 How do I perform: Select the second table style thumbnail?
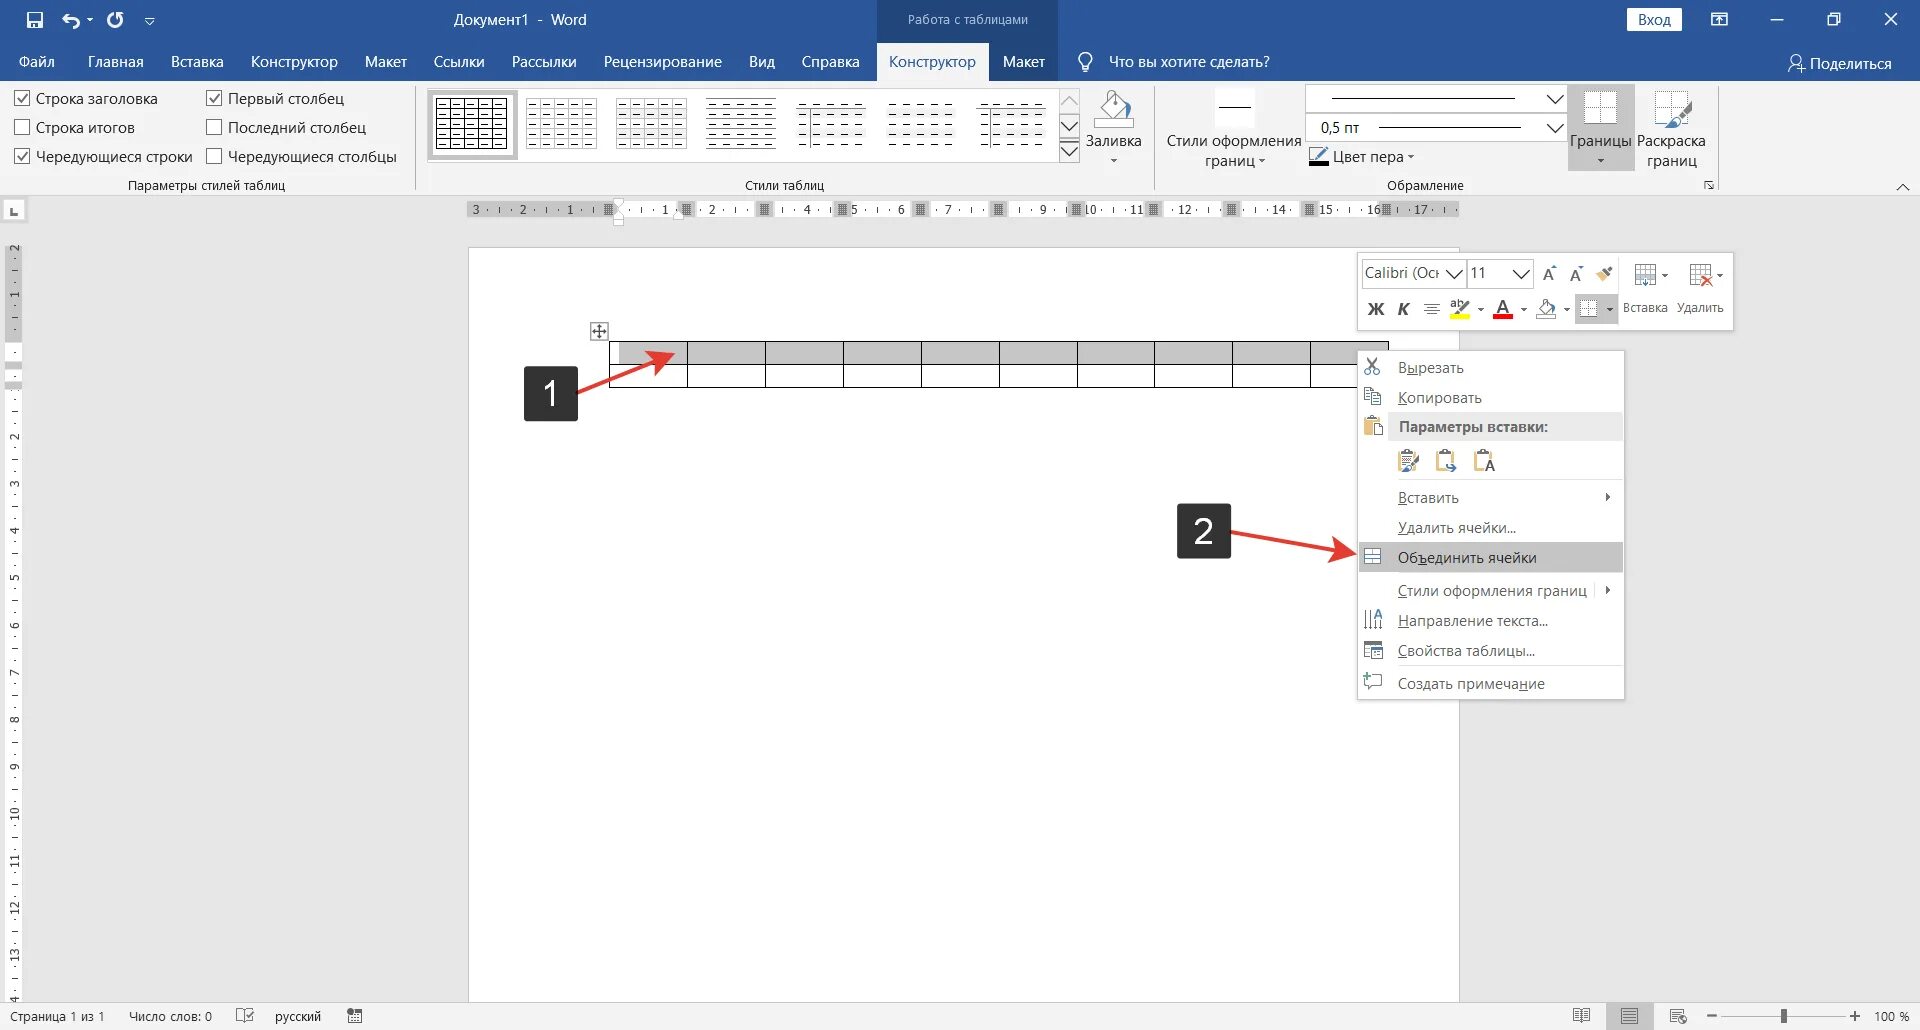561,125
